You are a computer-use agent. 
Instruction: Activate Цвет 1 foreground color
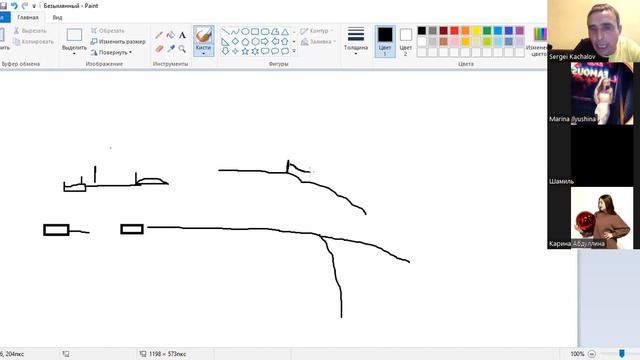pos(384,41)
